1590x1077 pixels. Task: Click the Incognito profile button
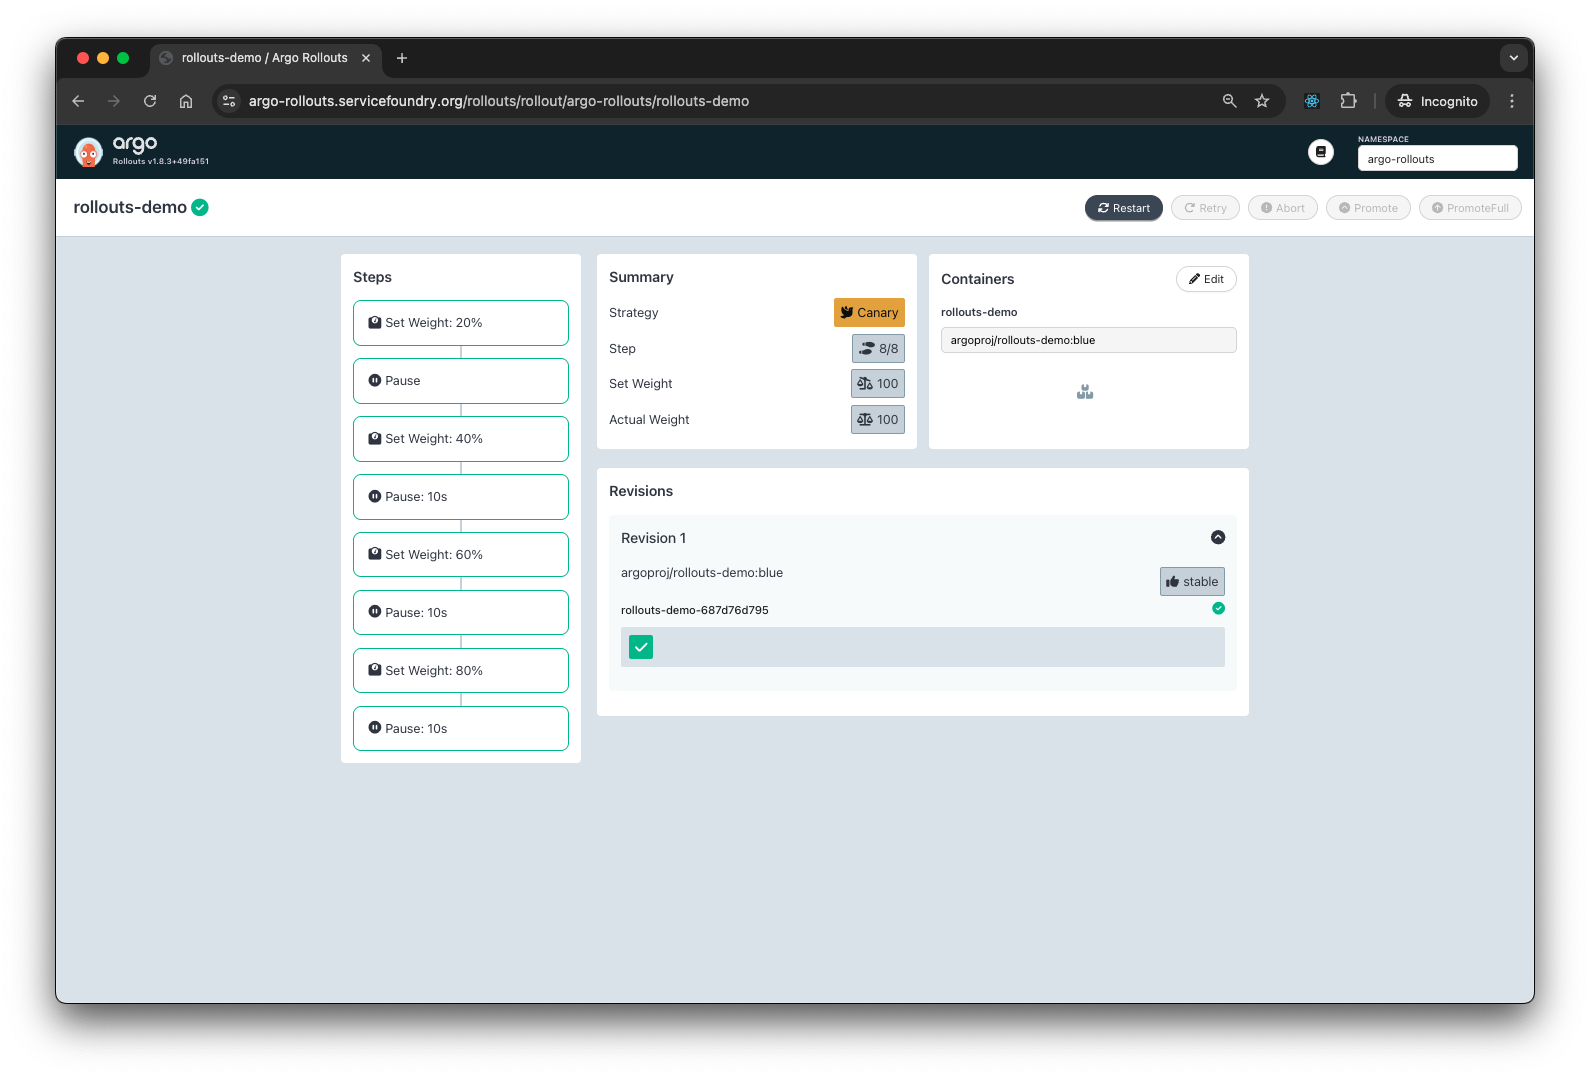point(1437,101)
